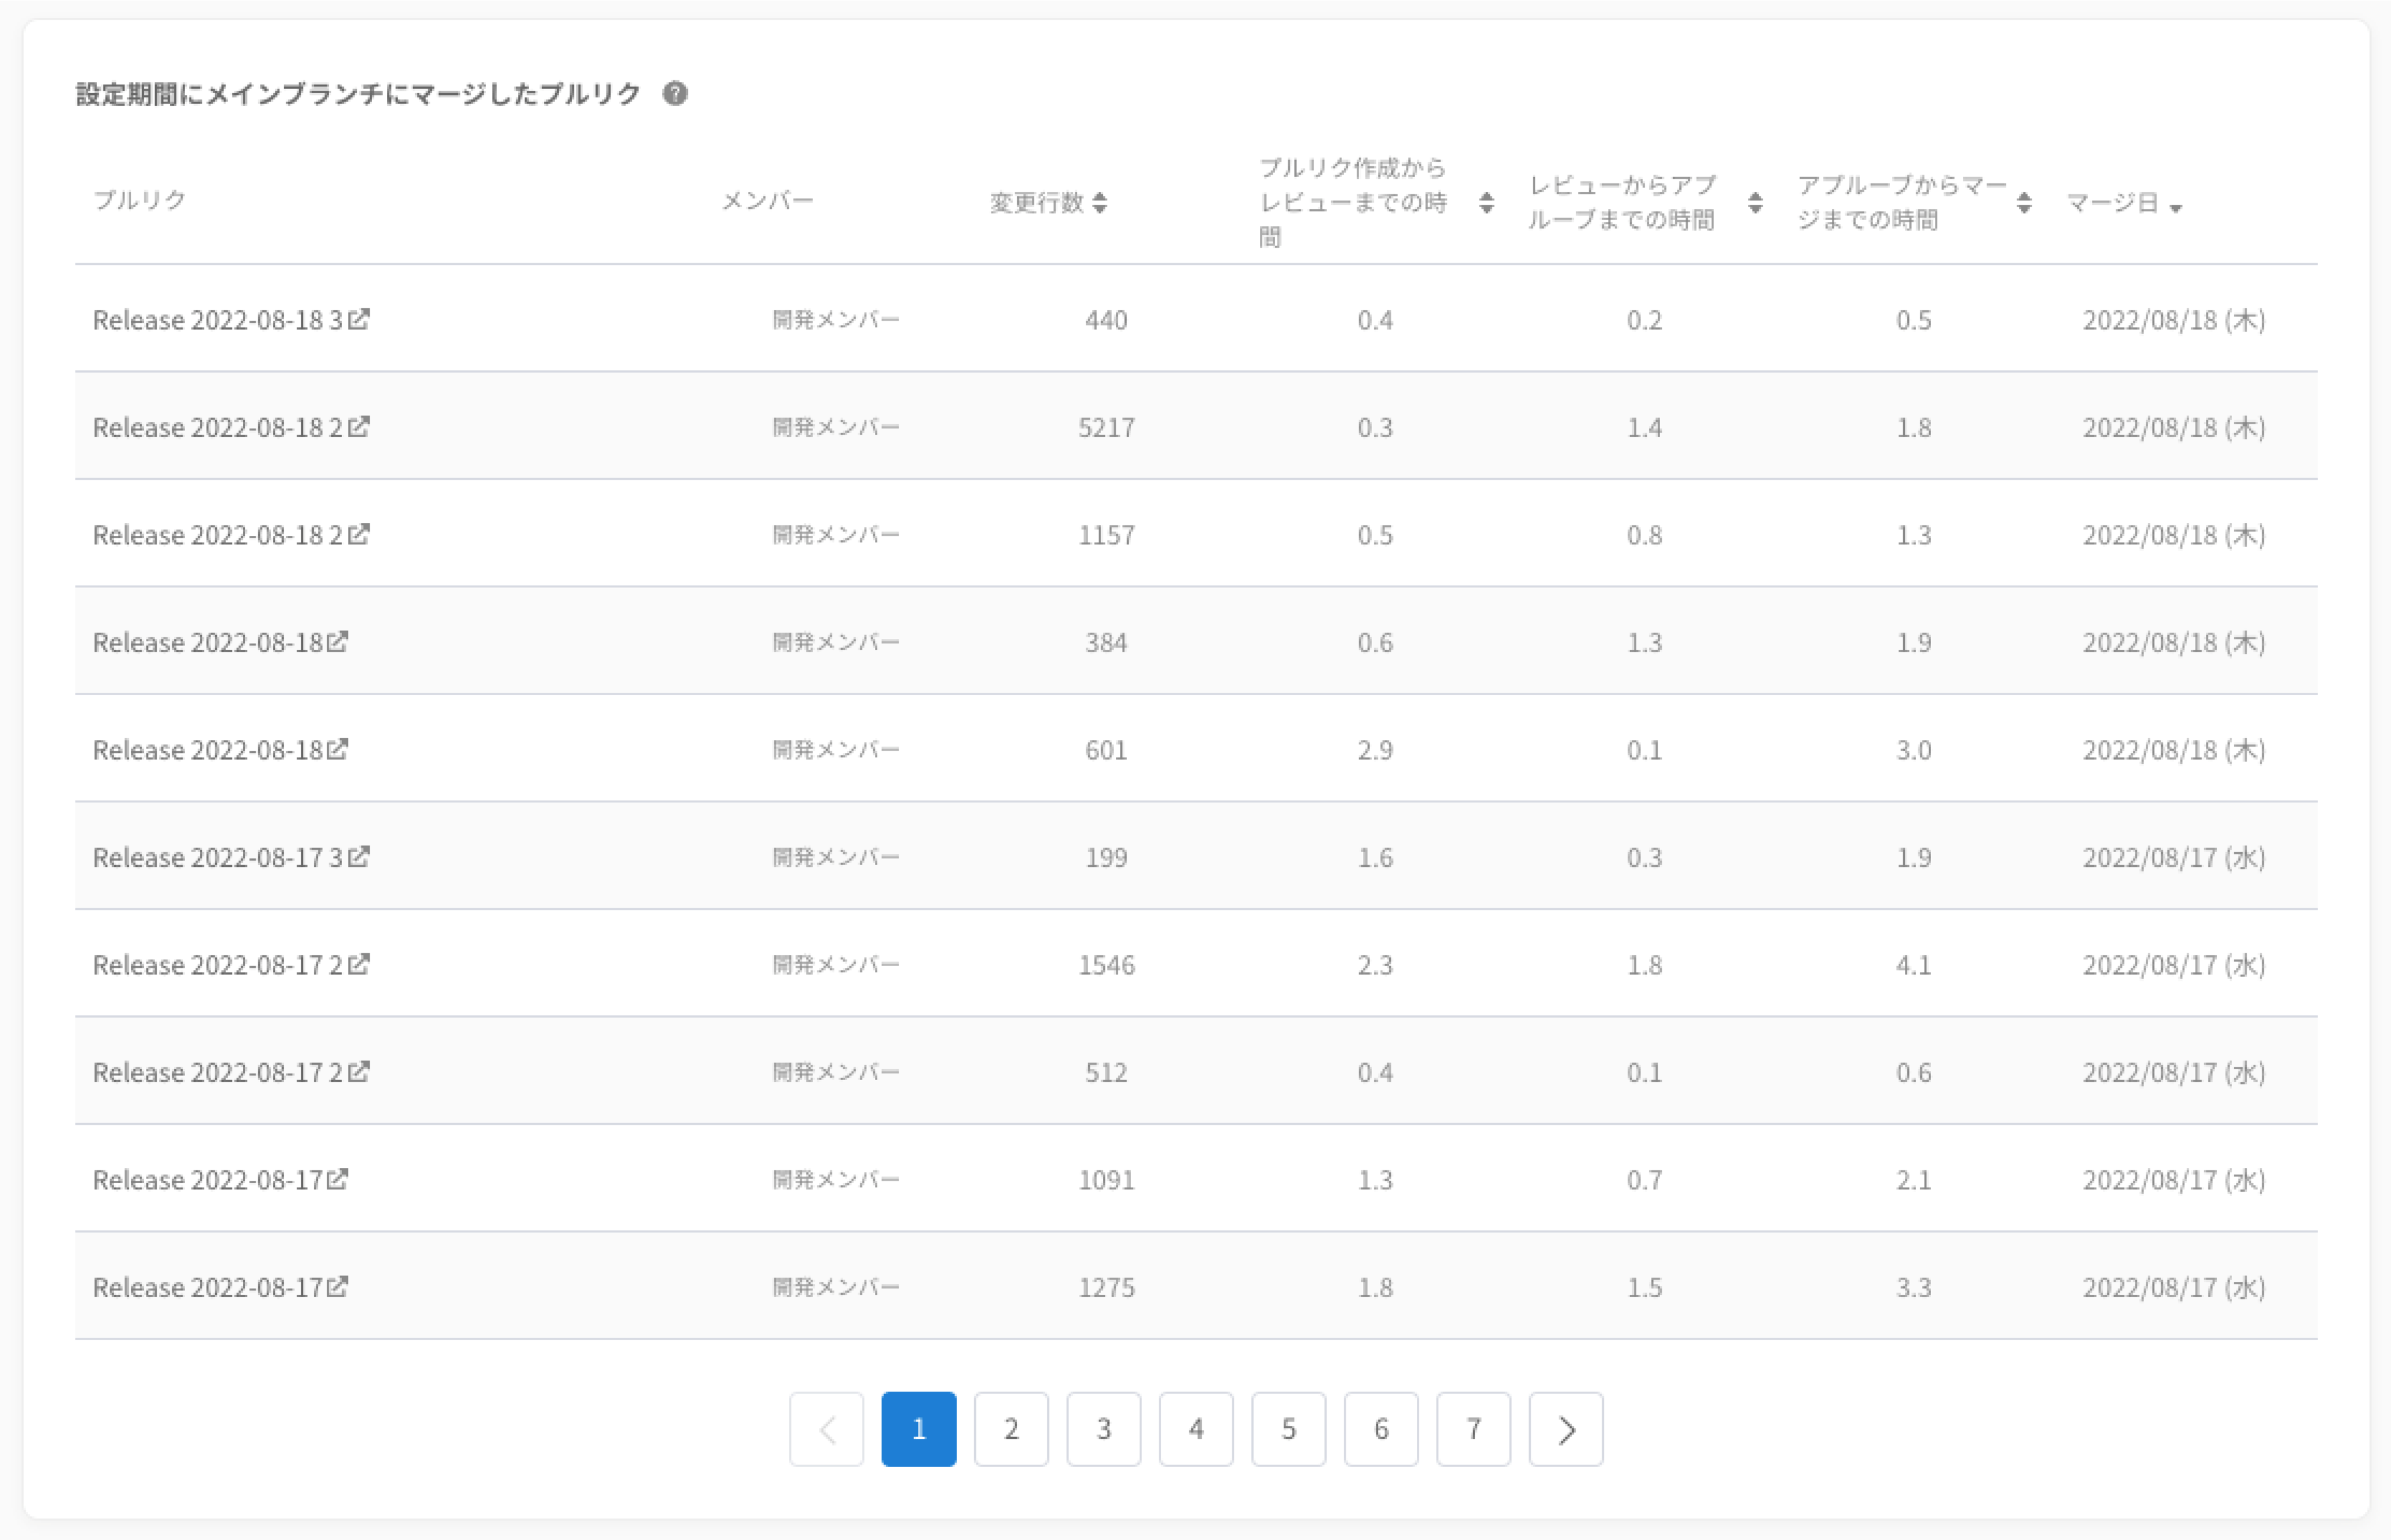The width and height of the screenshot is (2391, 1540).
Task: Click the help question mark icon beside table title
Action: tap(675, 93)
